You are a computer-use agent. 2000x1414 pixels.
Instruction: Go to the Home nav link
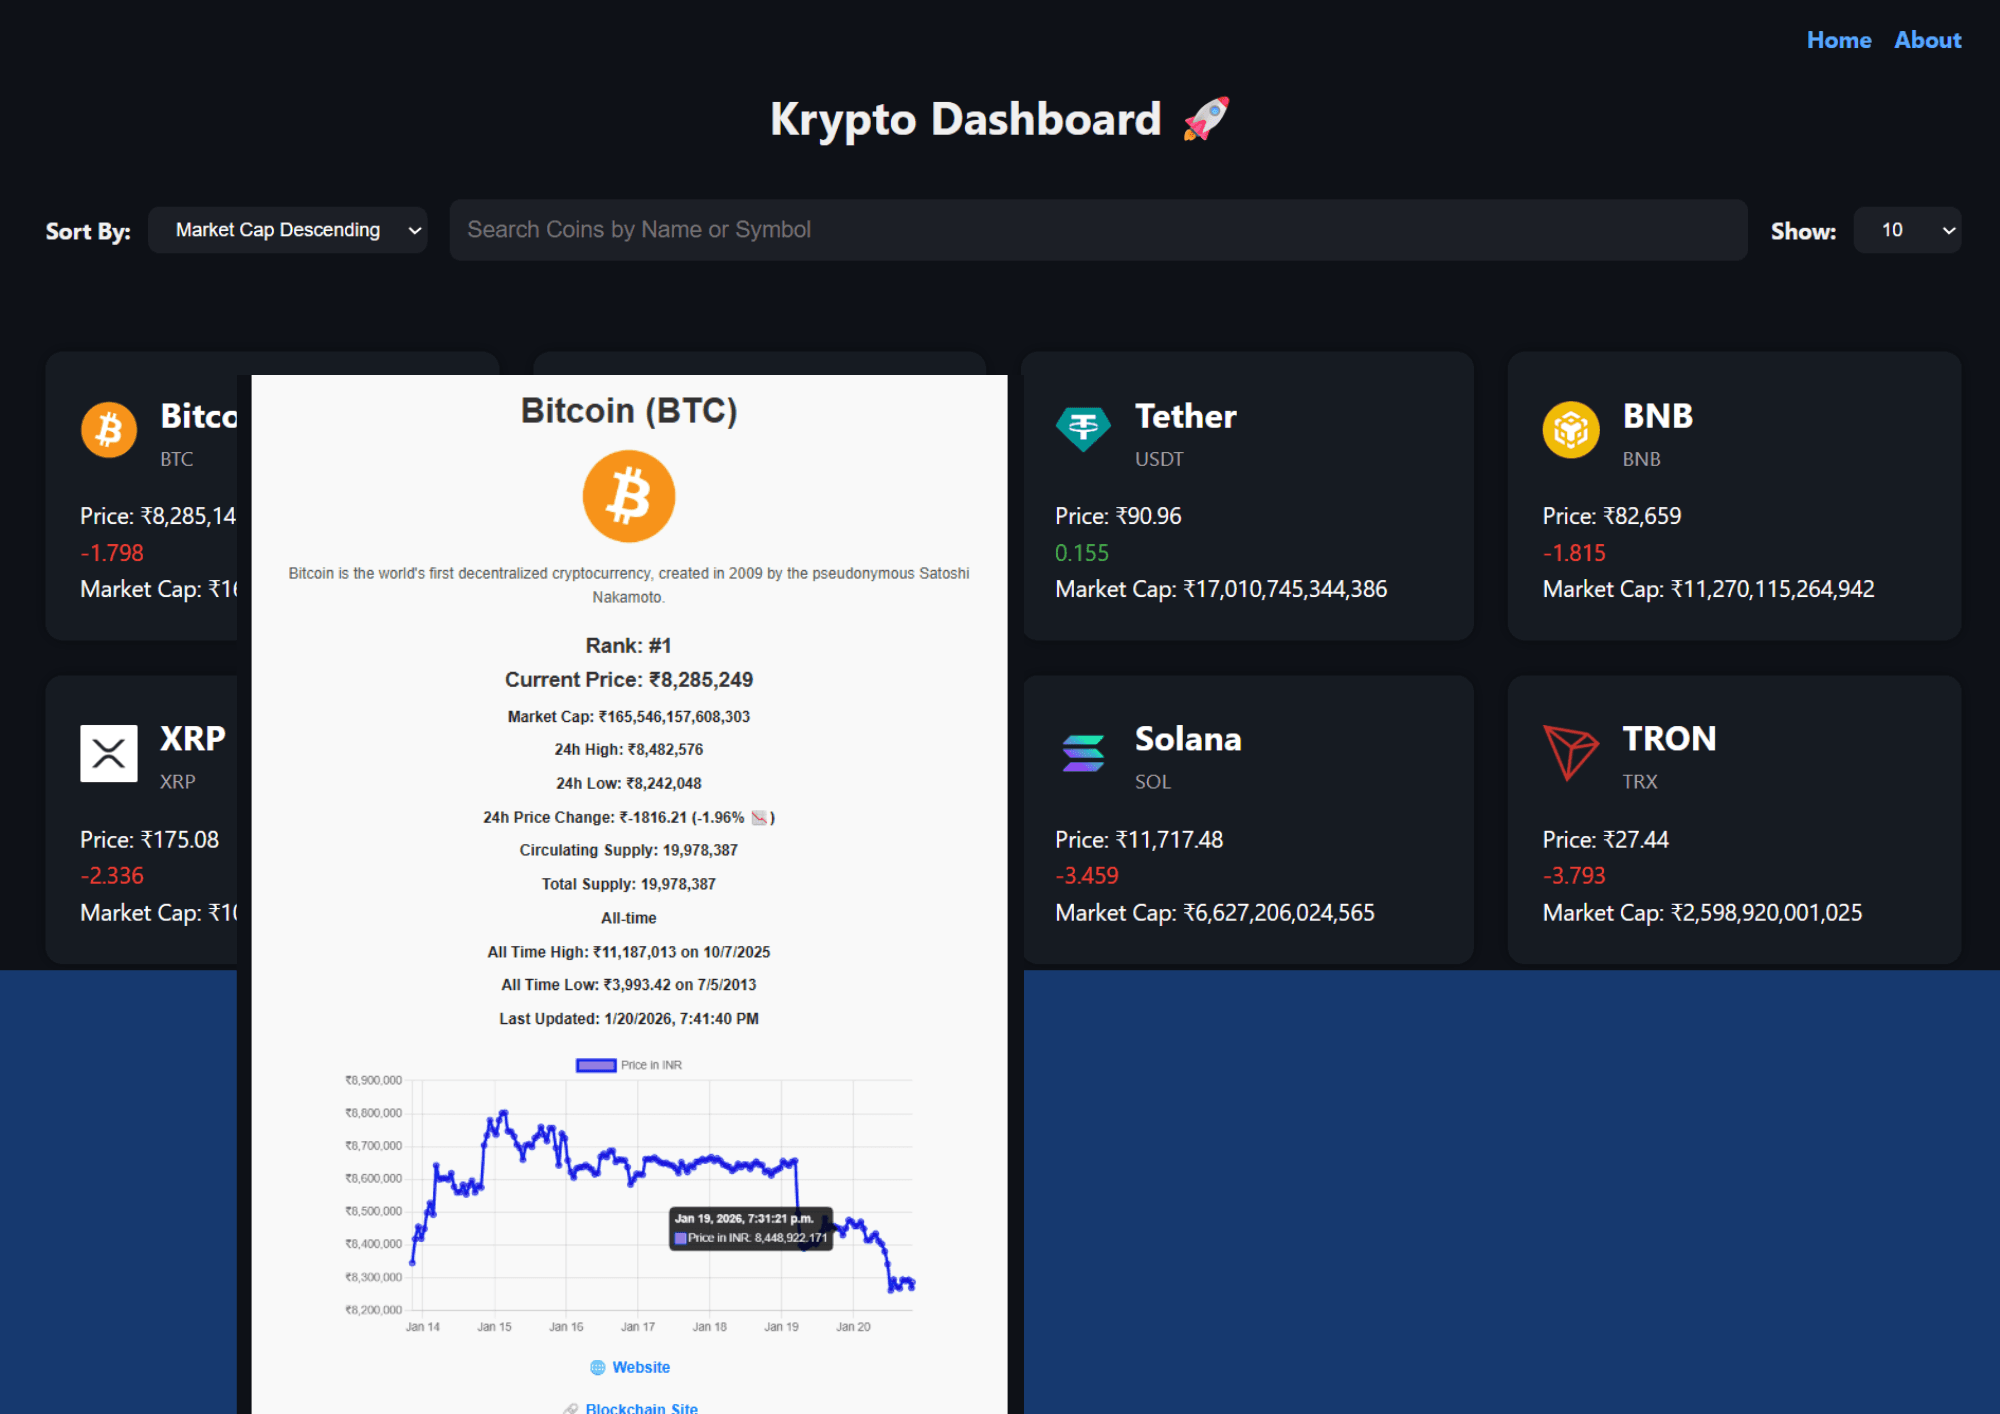(x=1839, y=40)
